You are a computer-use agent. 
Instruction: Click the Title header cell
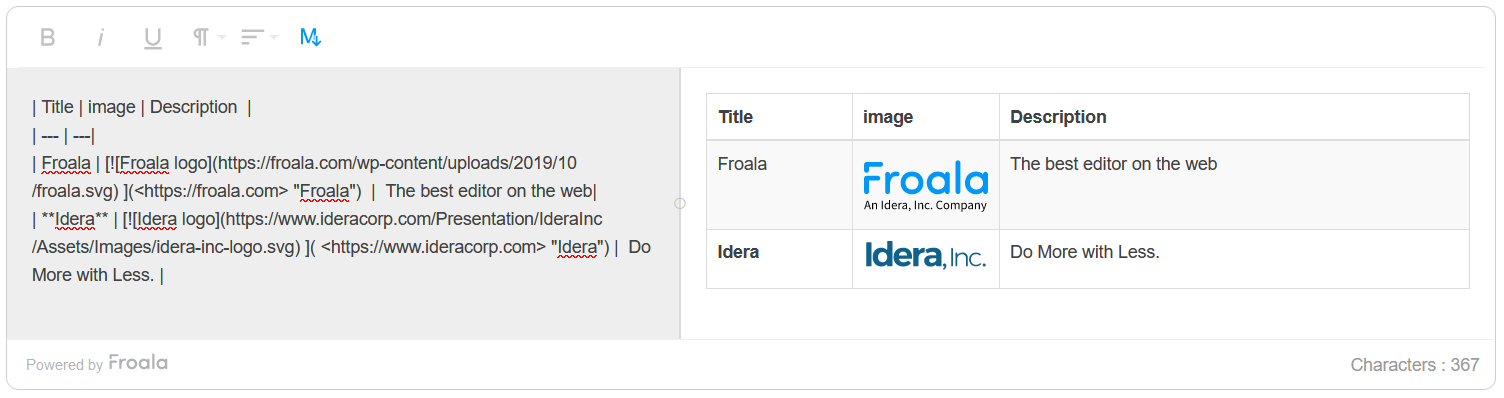click(x=779, y=117)
